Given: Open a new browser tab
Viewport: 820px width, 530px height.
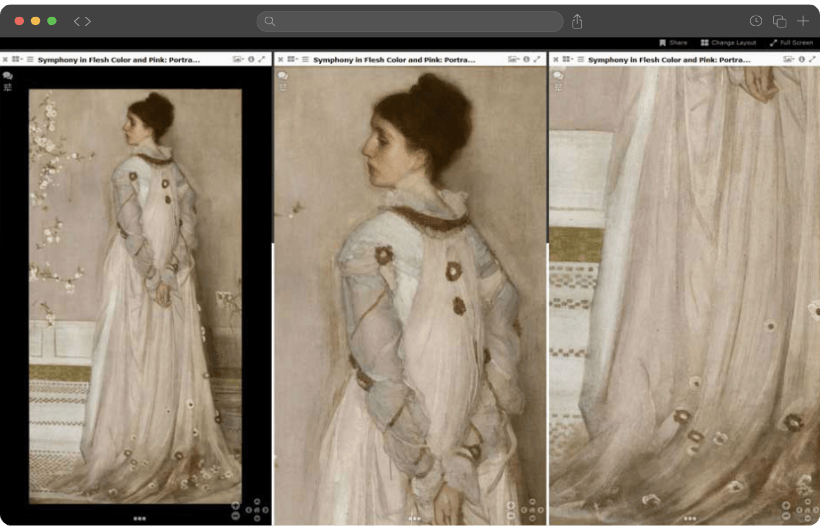Looking at the screenshot, I should [803, 21].
